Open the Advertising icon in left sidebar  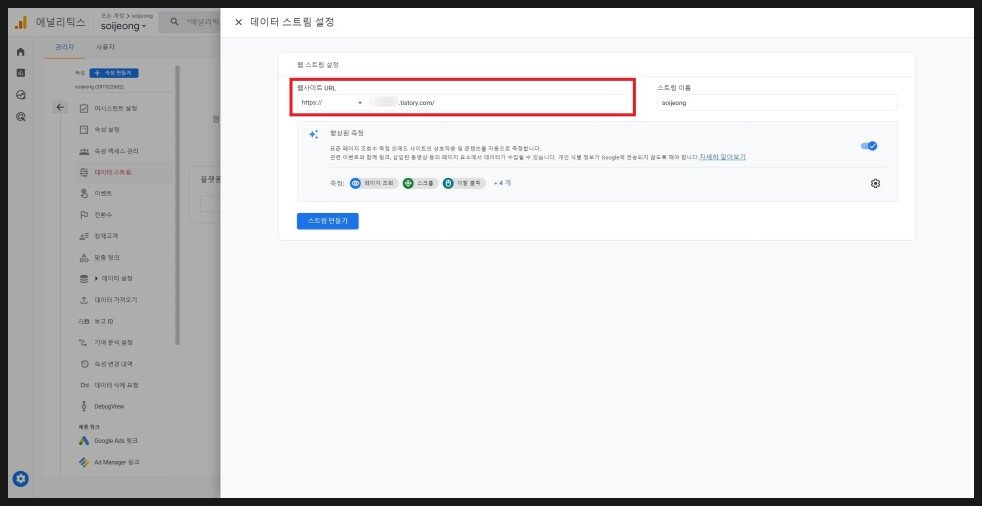[21, 117]
